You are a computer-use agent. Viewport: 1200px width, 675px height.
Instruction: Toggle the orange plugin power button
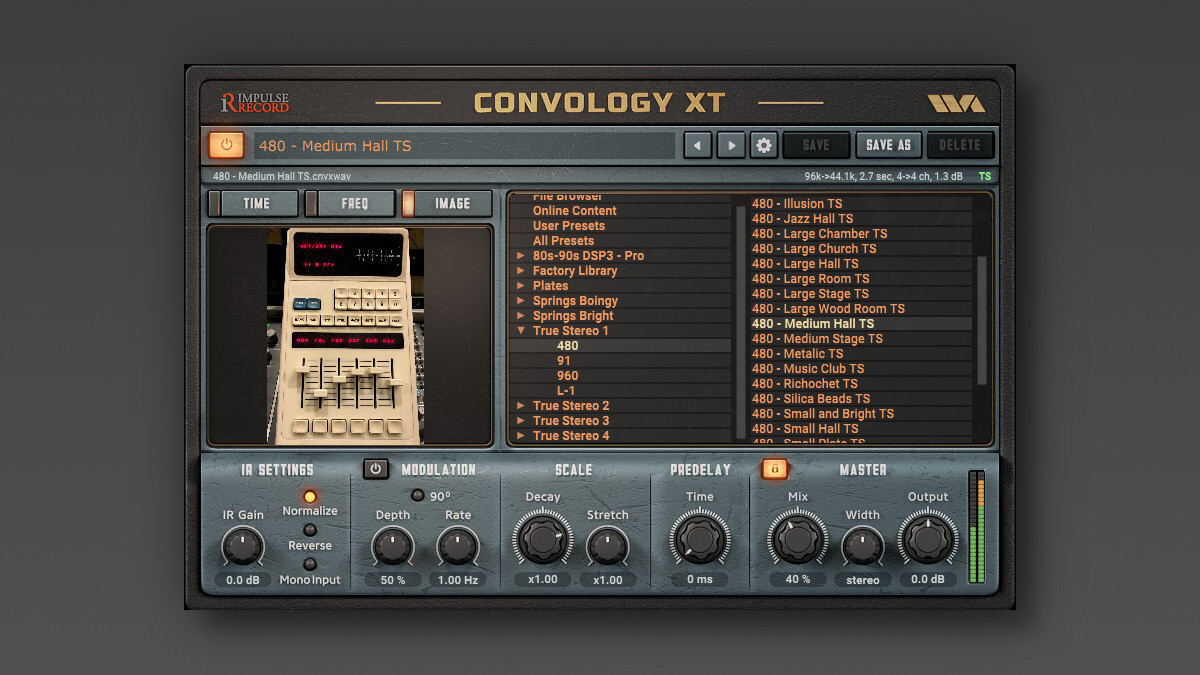[x=226, y=145]
